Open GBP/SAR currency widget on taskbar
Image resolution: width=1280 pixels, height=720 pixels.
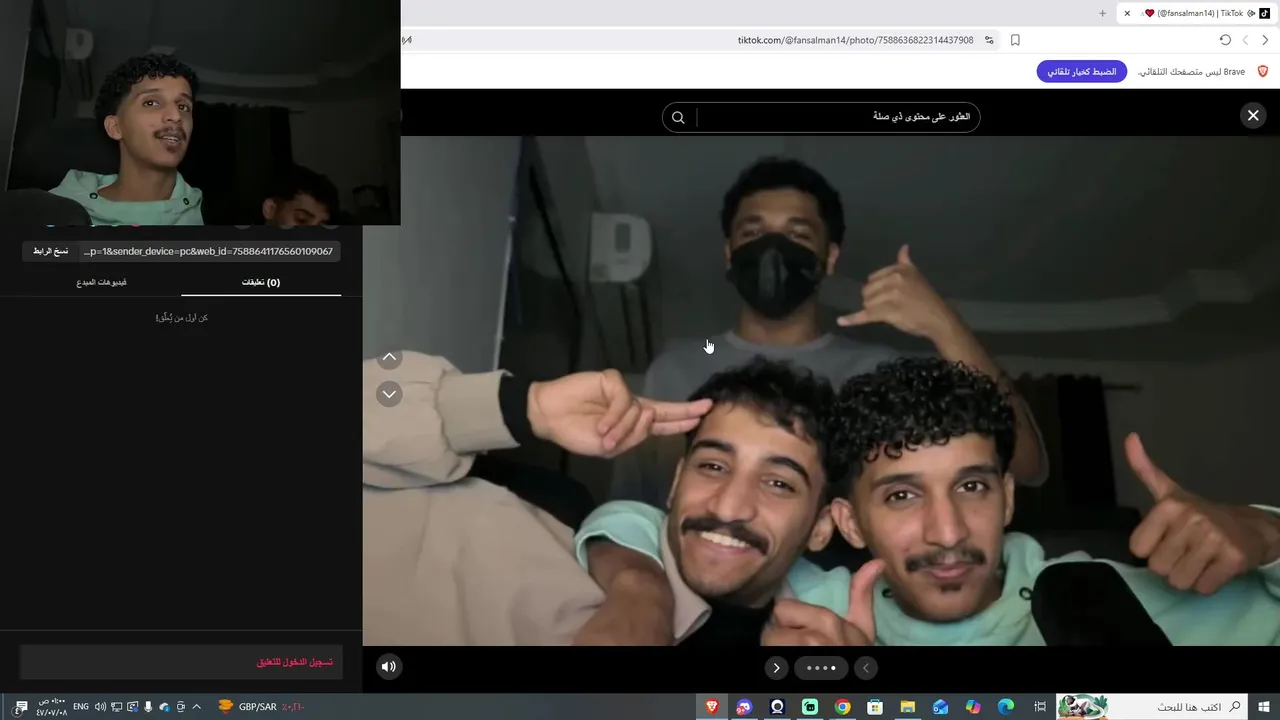pyautogui.click(x=260, y=707)
